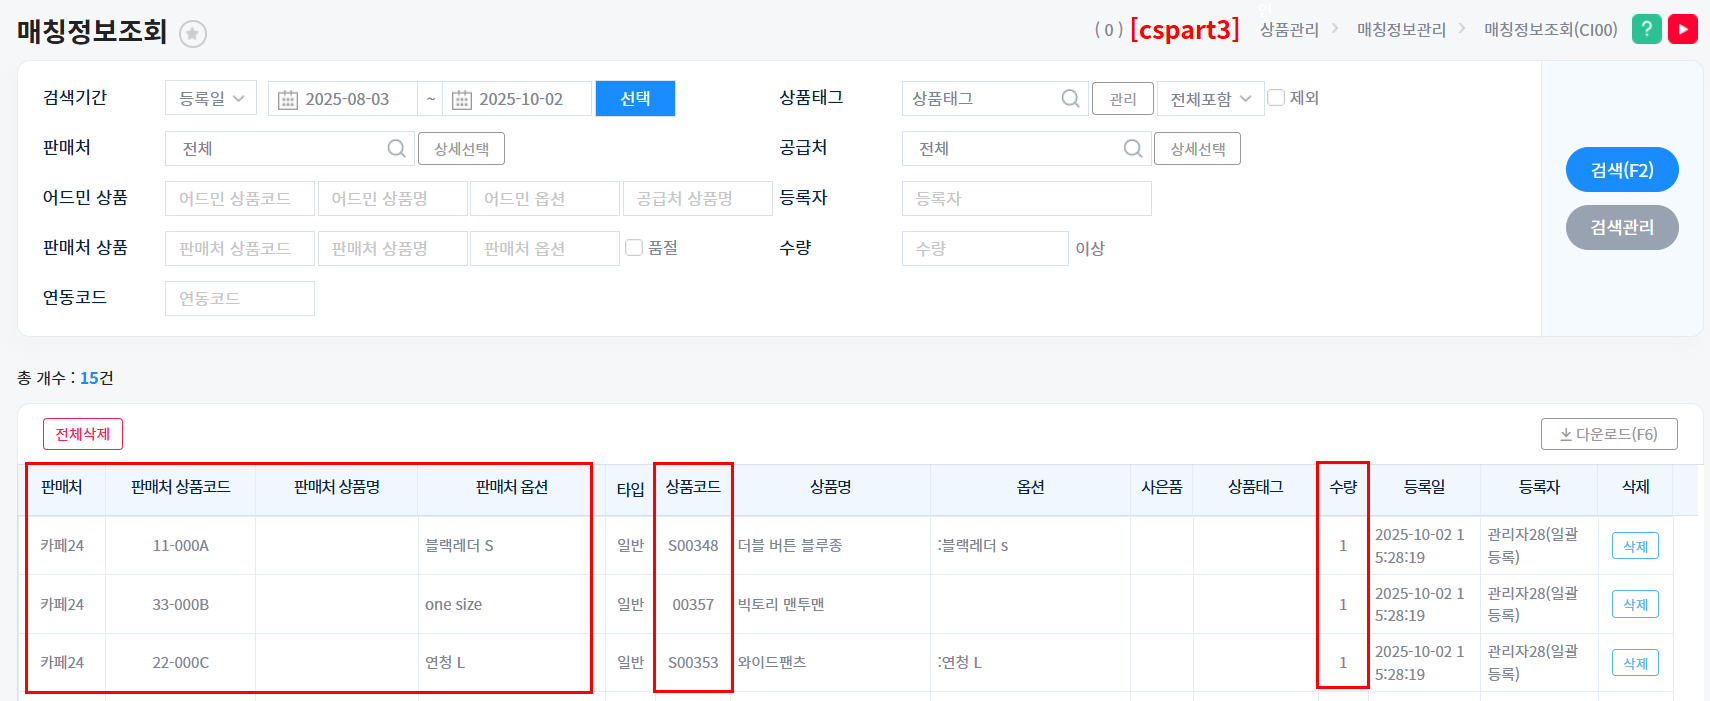The width and height of the screenshot is (1710, 701).
Task: Go to 상품관리 in the breadcrumb
Action: click(1289, 30)
